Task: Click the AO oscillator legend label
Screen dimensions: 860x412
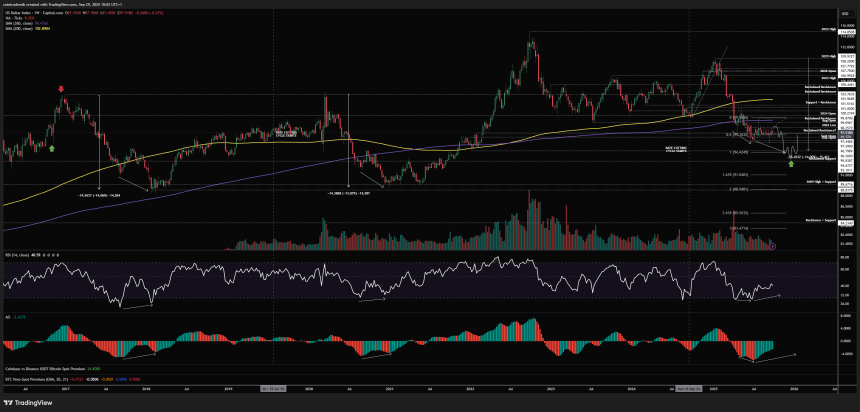Action: click(x=7, y=318)
